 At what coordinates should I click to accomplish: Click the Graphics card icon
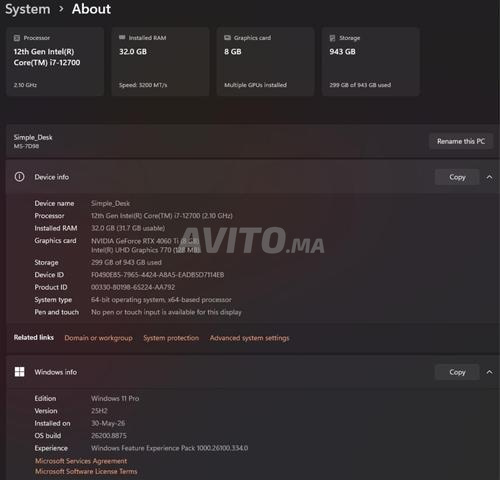click(227, 38)
